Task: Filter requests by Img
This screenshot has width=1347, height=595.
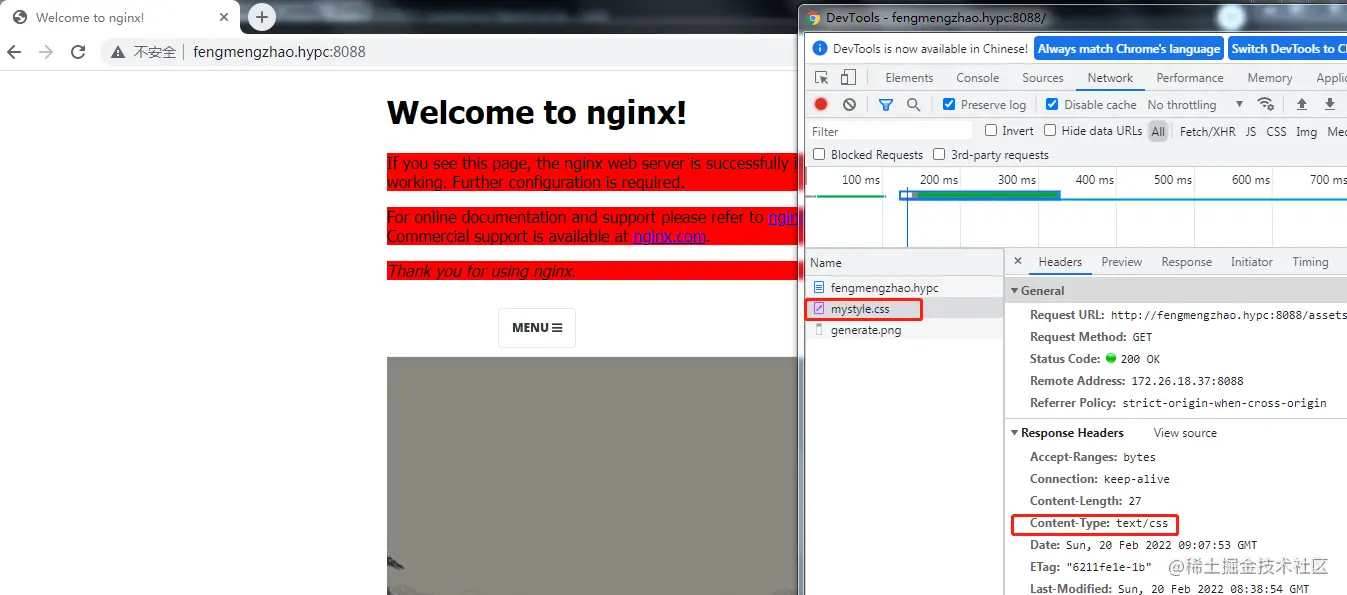Action: [1306, 131]
